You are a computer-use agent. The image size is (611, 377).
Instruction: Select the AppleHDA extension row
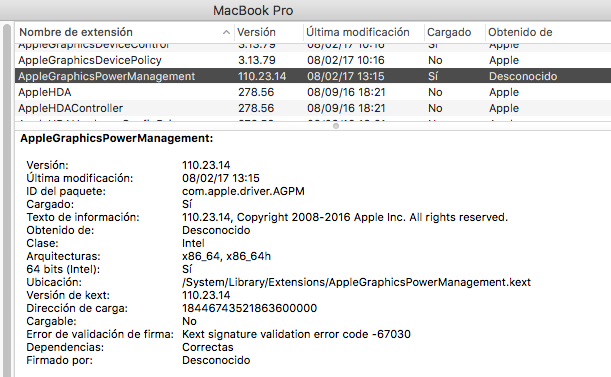pos(313,92)
